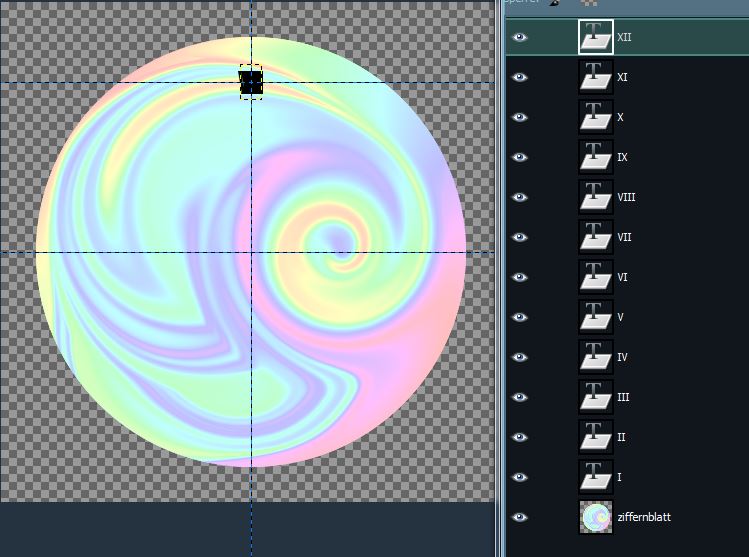Select the VIII layer by its name
749x557 pixels.
point(626,197)
